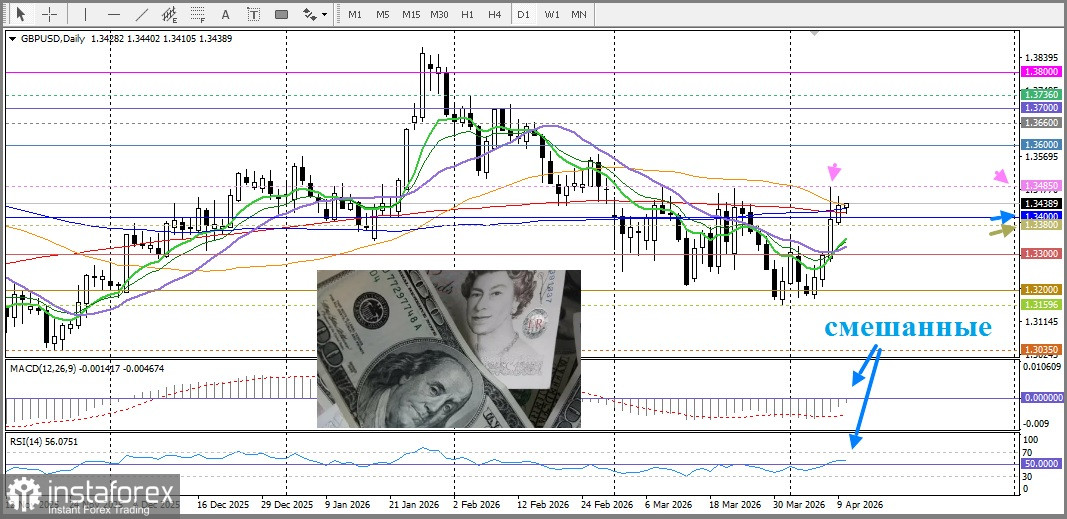Click the 16 Dec 2025 date label
Screen dimensions: 1067x519
point(223,505)
